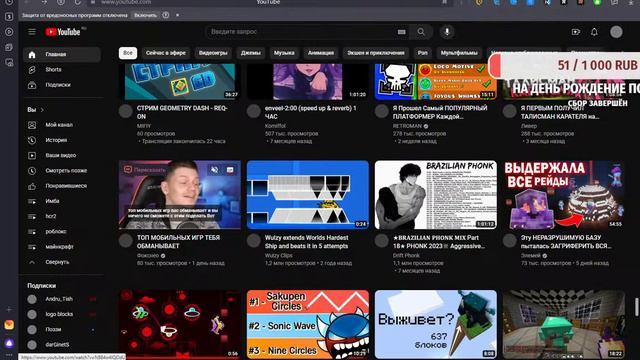Open the account avatar menu
Viewport: 640px width, 360px height.
[x=616, y=32]
